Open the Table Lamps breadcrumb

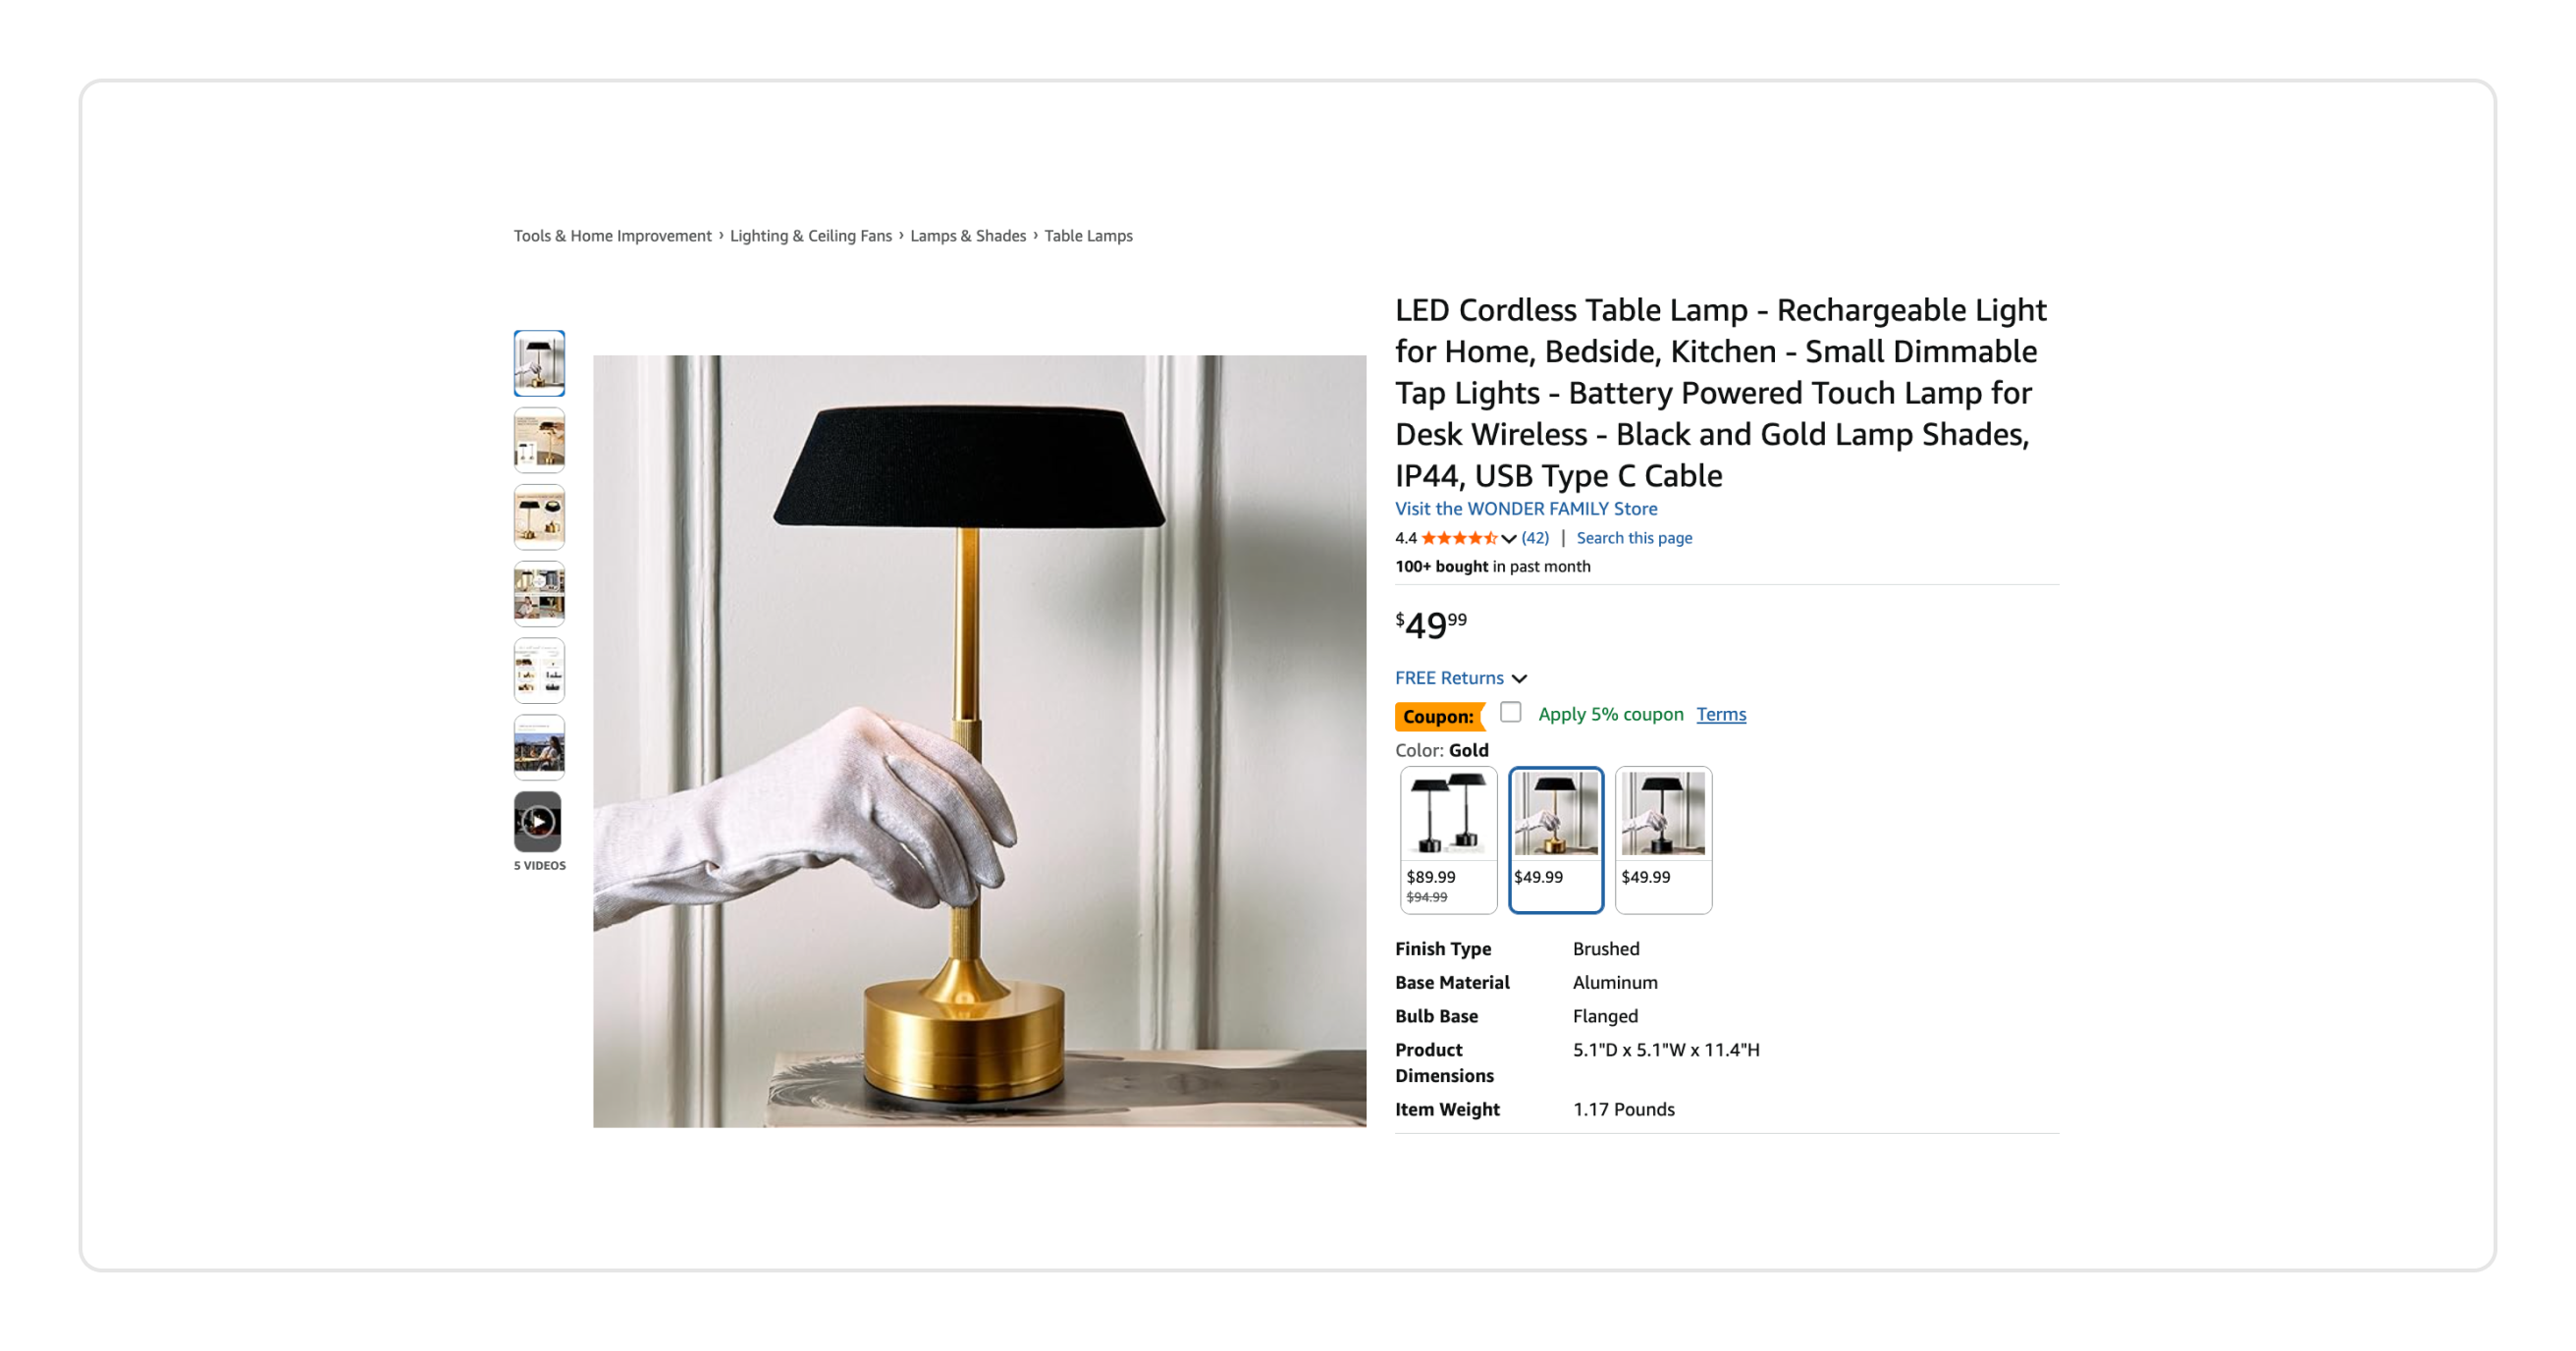point(1088,236)
